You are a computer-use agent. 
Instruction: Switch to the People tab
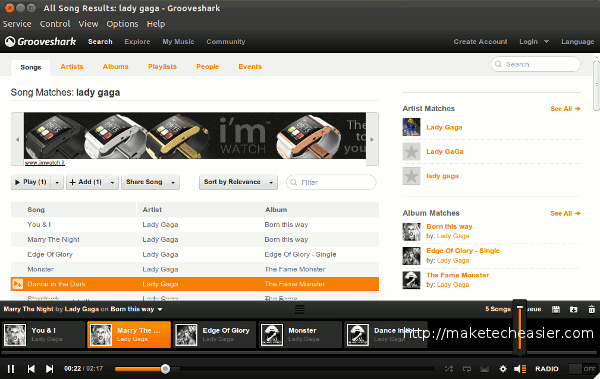click(x=208, y=67)
